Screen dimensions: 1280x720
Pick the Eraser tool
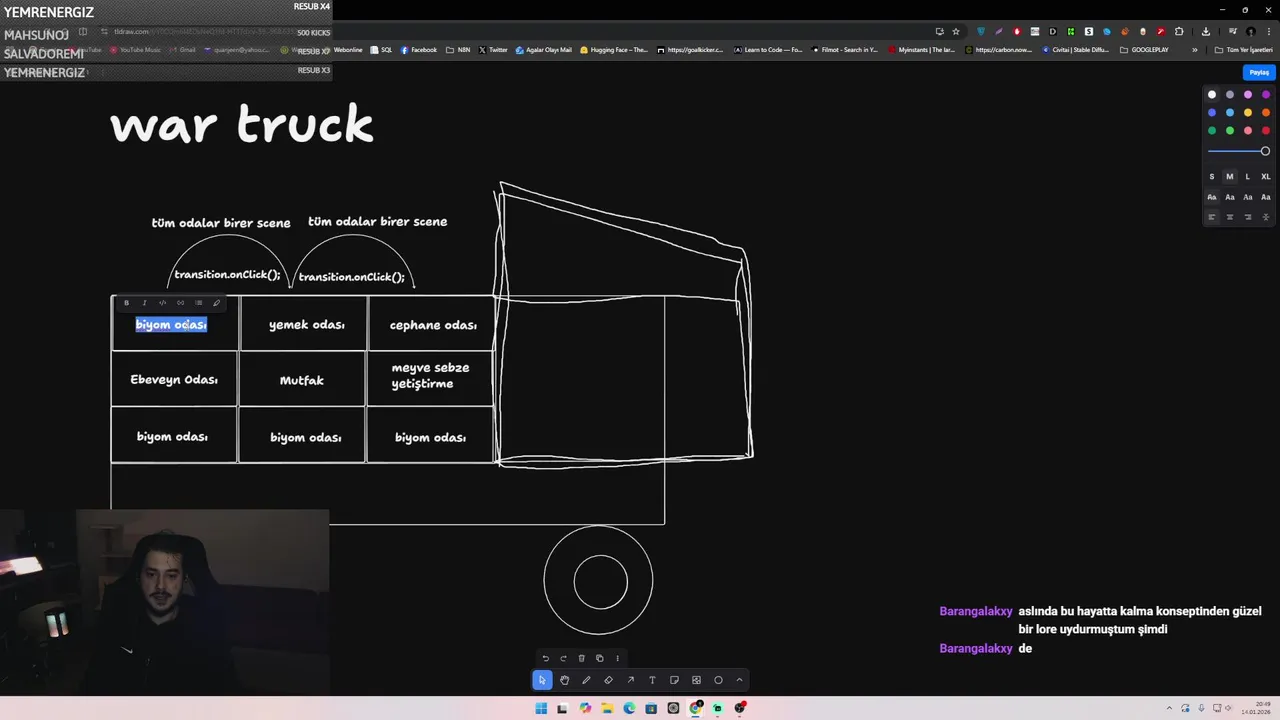(608, 680)
